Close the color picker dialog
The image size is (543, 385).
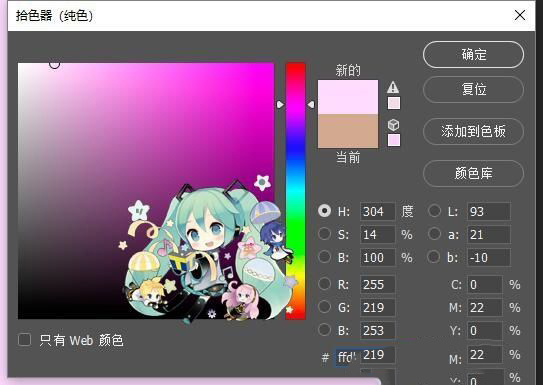tap(519, 15)
